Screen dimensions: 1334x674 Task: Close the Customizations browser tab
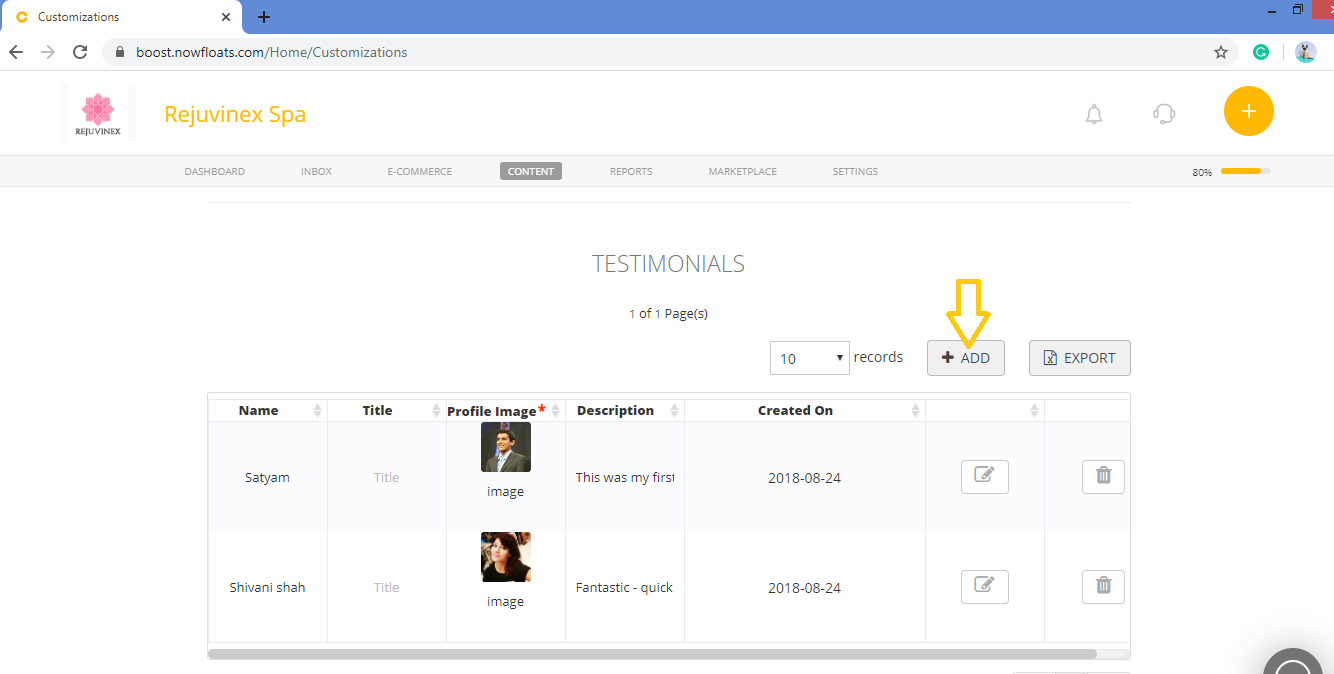[226, 17]
